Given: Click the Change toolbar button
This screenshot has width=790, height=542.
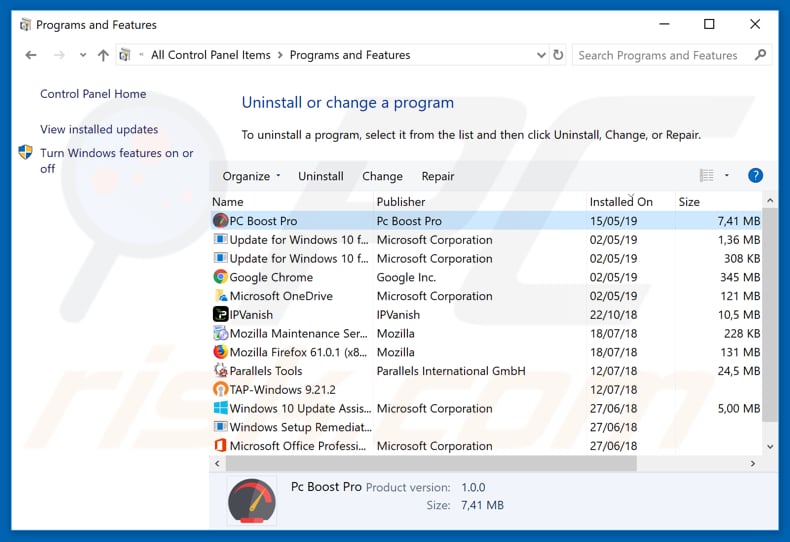Looking at the screenshot, I should point(382,176).
